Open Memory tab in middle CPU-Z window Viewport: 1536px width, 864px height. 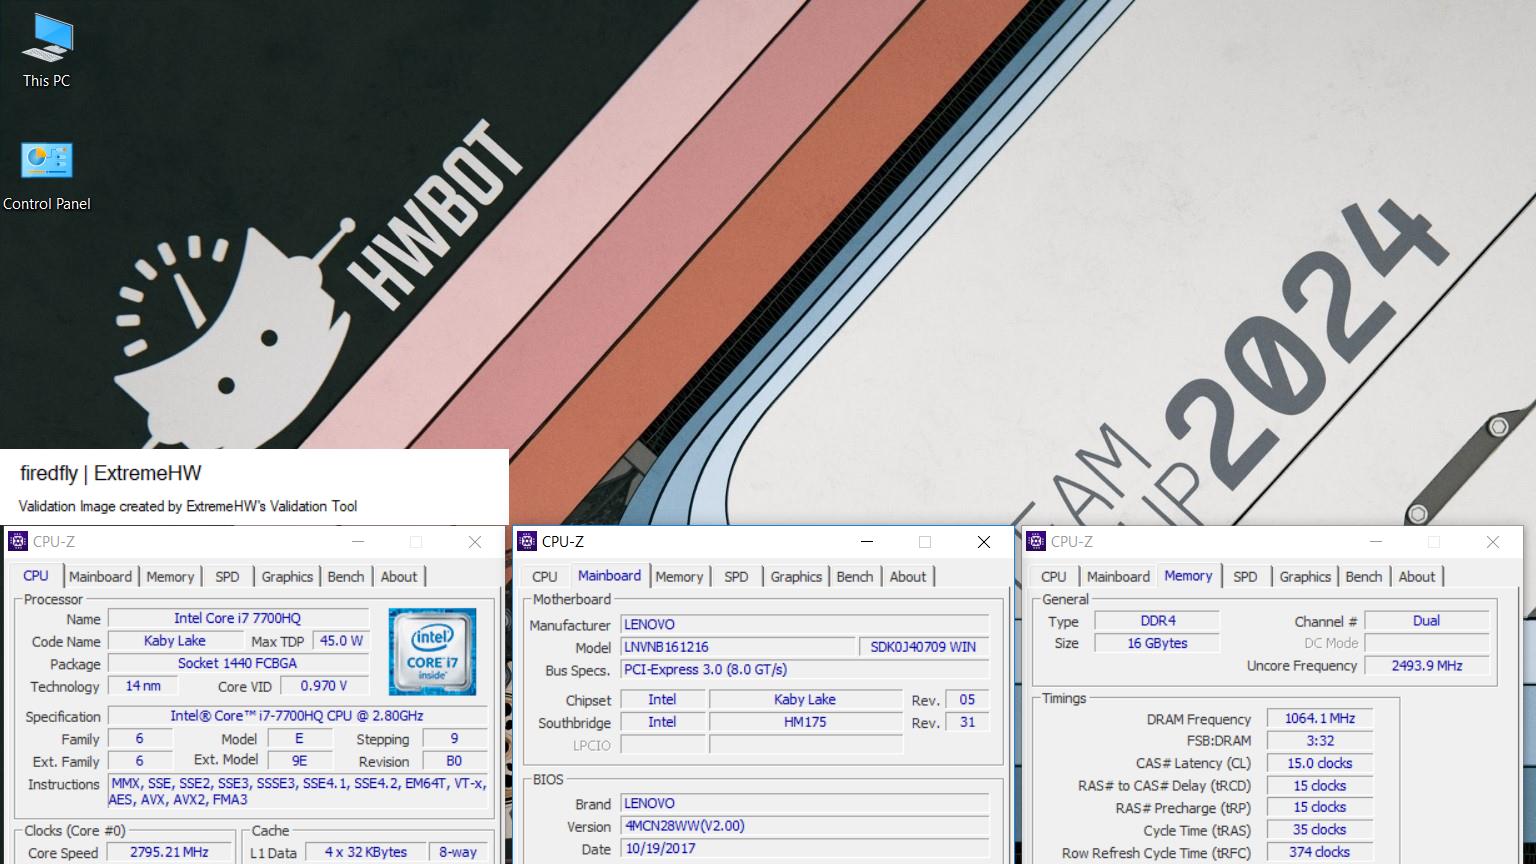point(679,577)
